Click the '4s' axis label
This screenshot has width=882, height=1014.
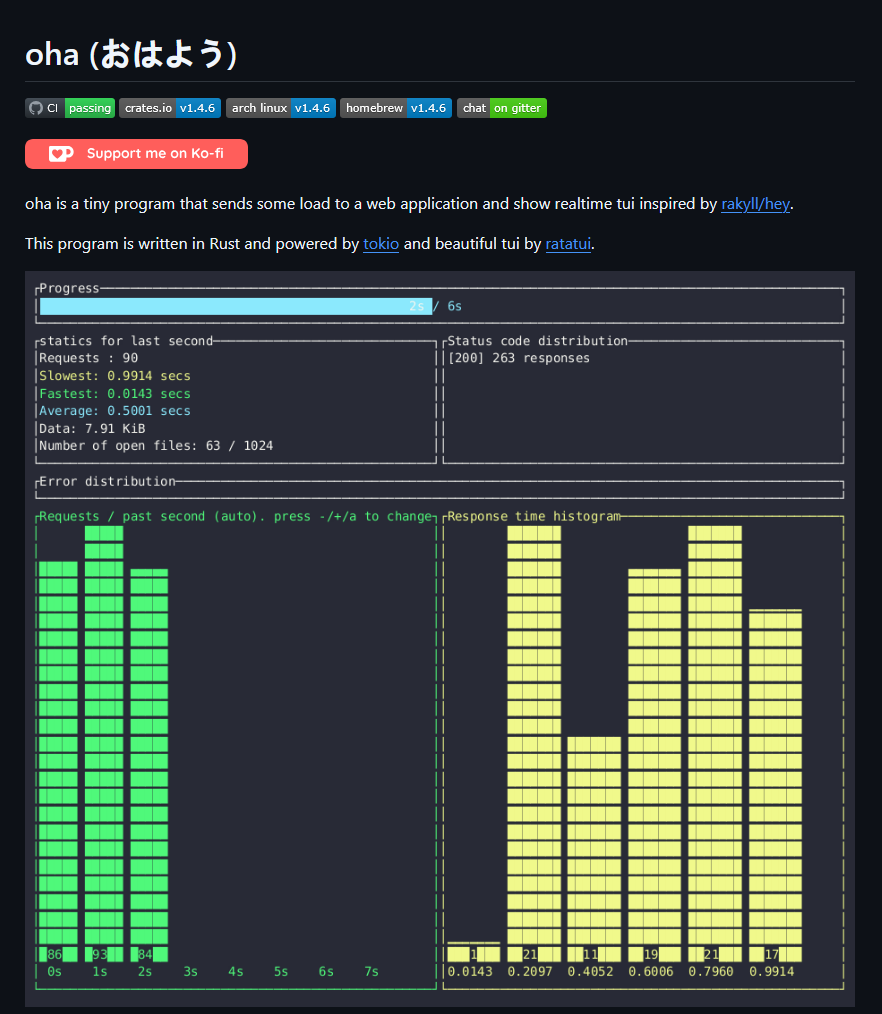[235, 971]
